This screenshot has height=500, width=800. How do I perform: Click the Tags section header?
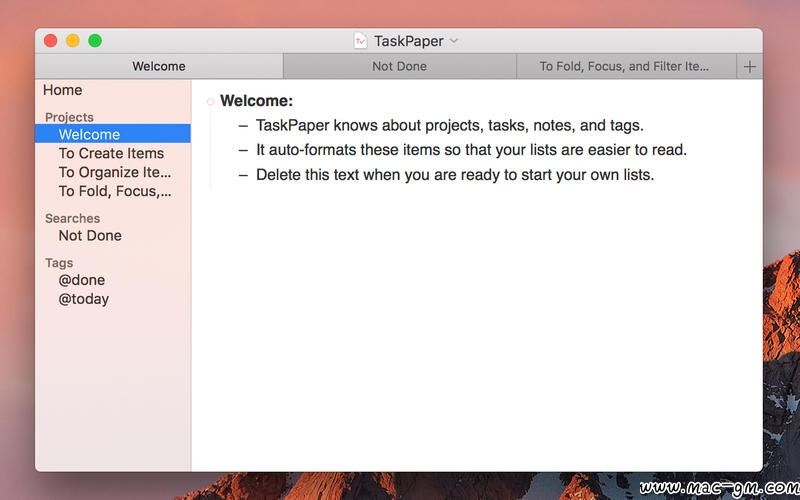click(59, 263)
